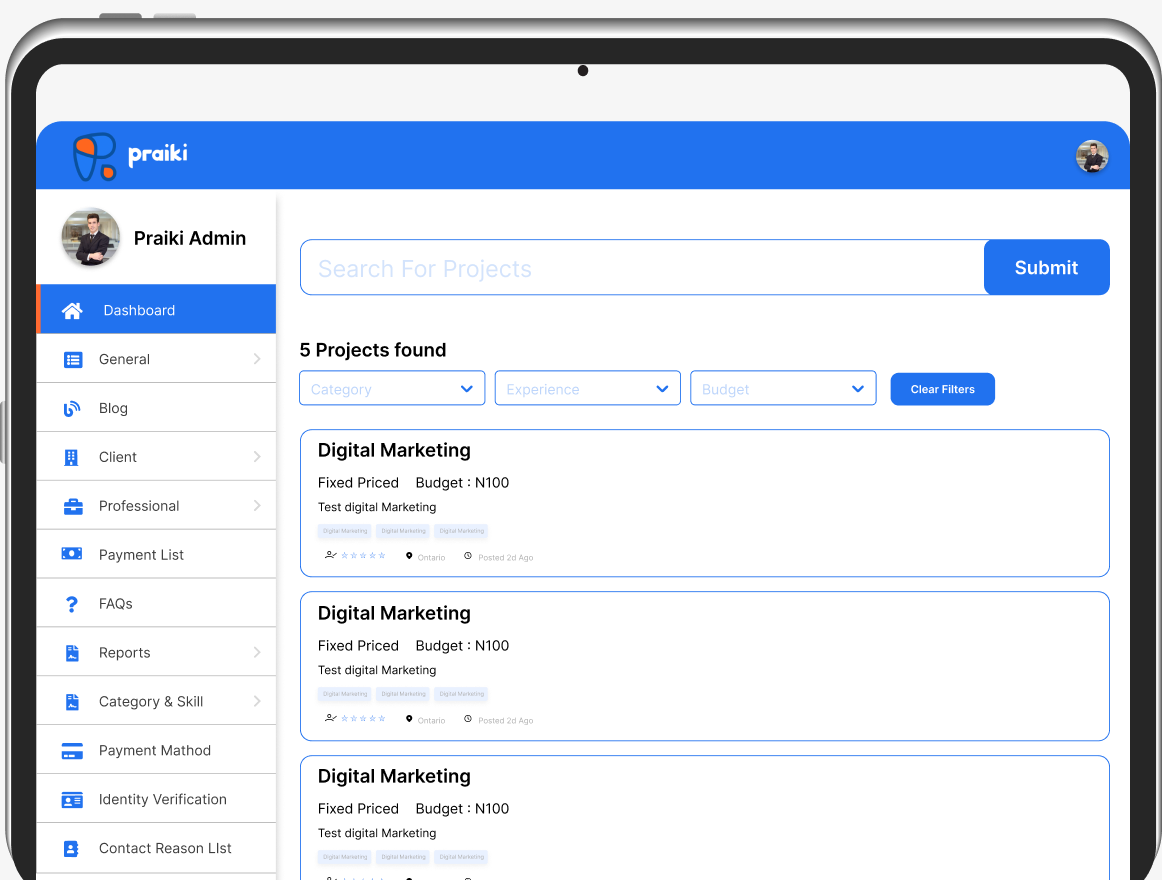Open the first Digital Marketing project title
Viewport: 1162px width, 880px height.
pyautogui.click(x=394, y=451)
